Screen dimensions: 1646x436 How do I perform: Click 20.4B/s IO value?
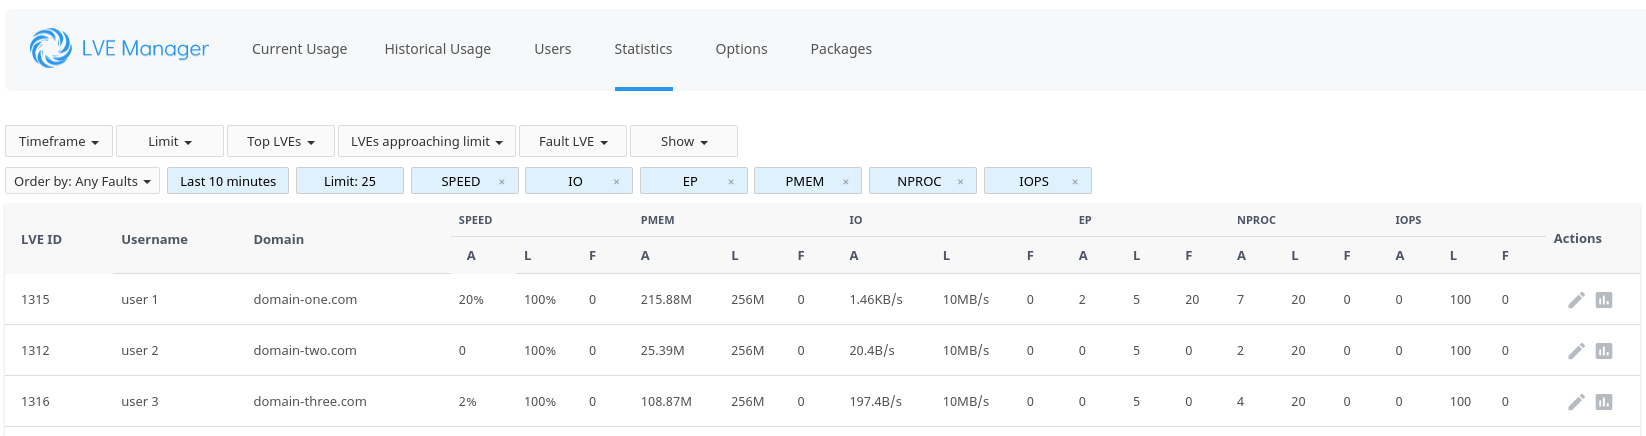point(872,351)
